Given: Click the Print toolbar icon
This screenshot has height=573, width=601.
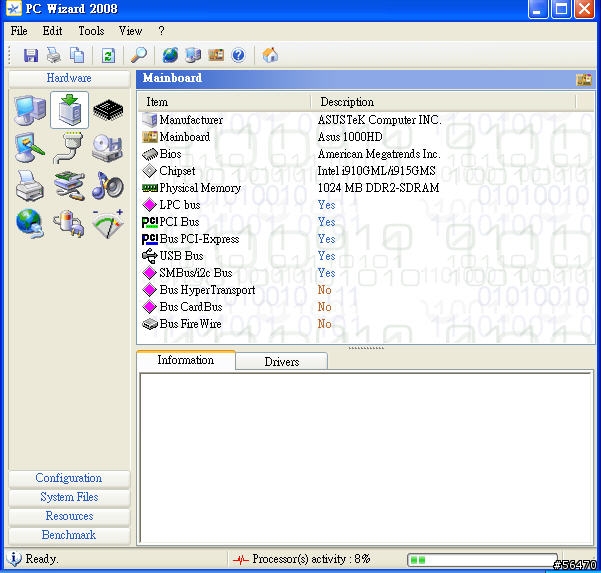Looking at the screenshot, I should click(54, 56).
